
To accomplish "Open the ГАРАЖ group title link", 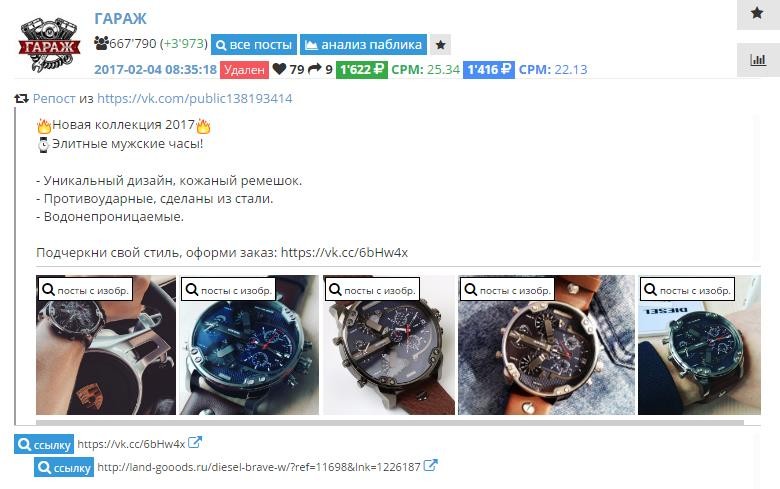I will pos(120,18).
